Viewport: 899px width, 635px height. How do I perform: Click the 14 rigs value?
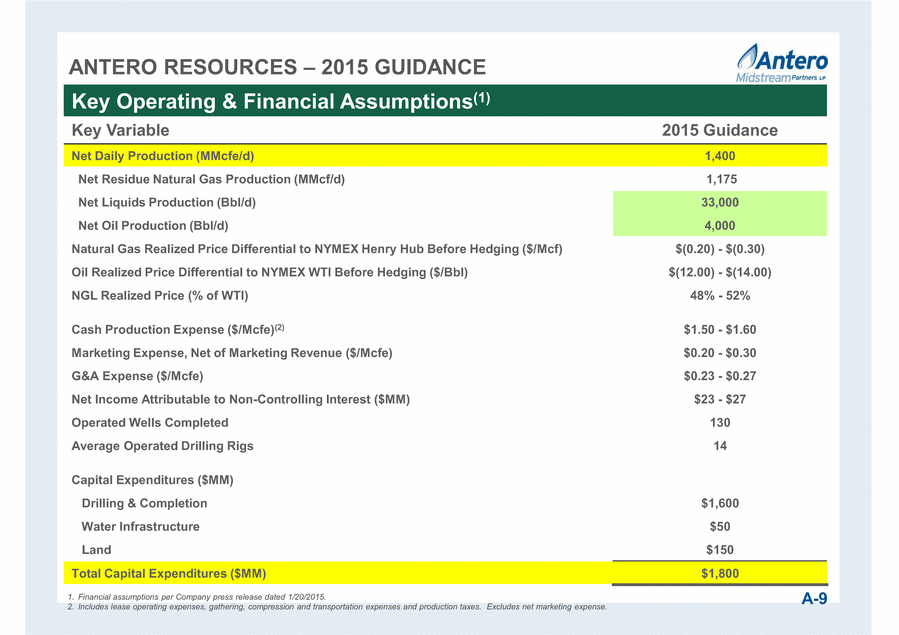click(x=720, y=446)
